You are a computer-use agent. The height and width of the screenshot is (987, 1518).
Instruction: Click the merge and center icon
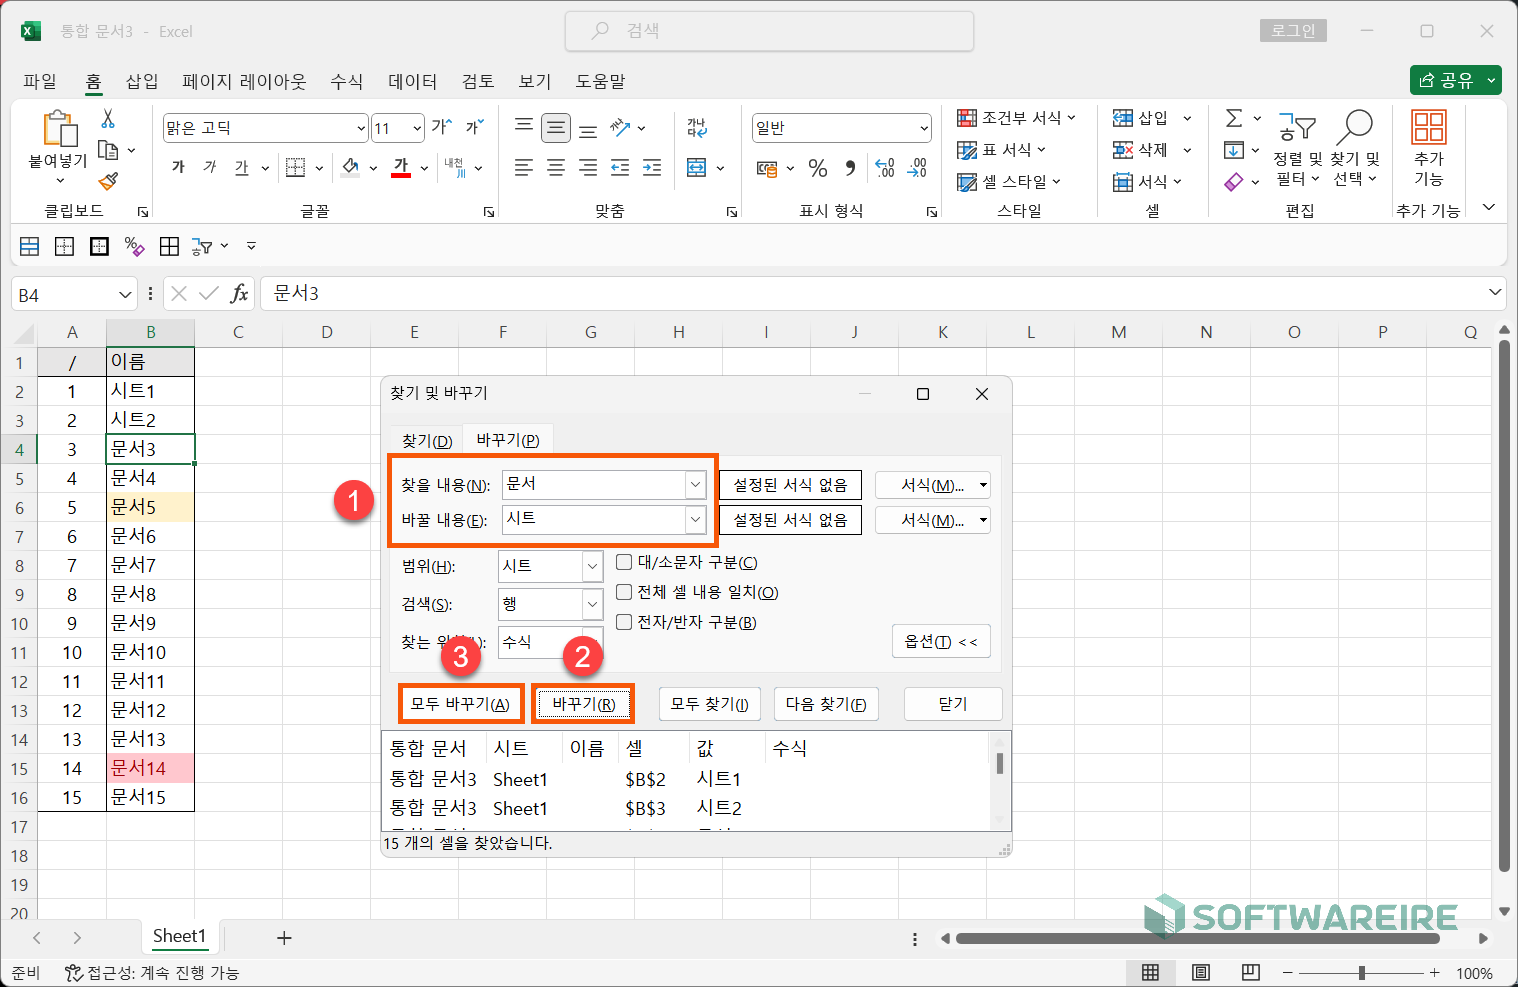(697, 167)
